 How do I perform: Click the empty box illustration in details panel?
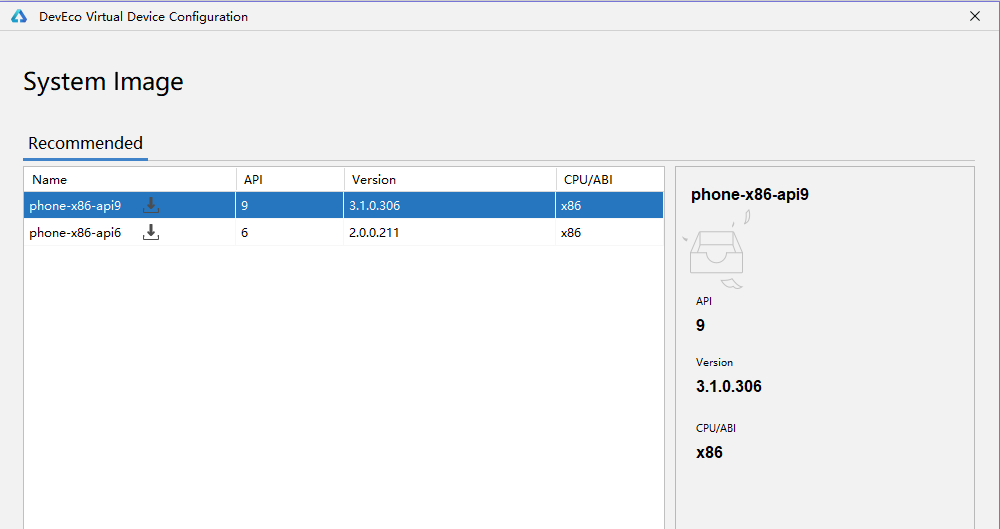pyautogui.click(x=717, y=251)
